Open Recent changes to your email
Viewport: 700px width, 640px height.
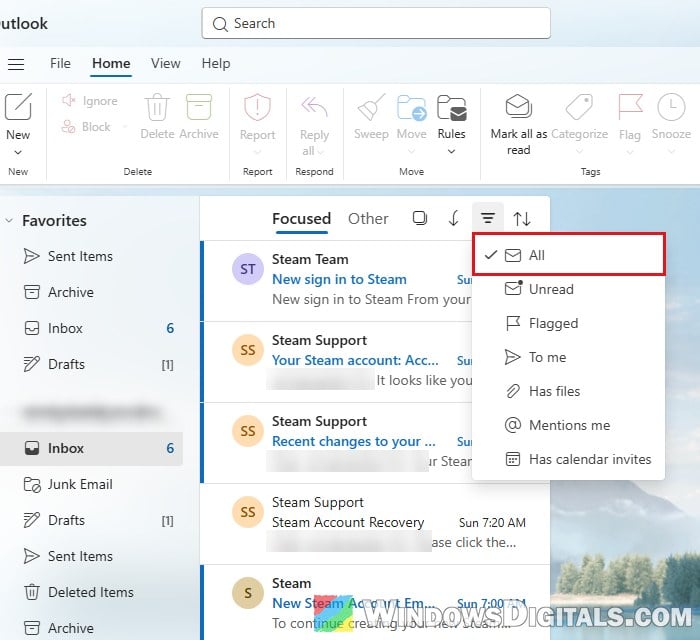click(336, 443)
